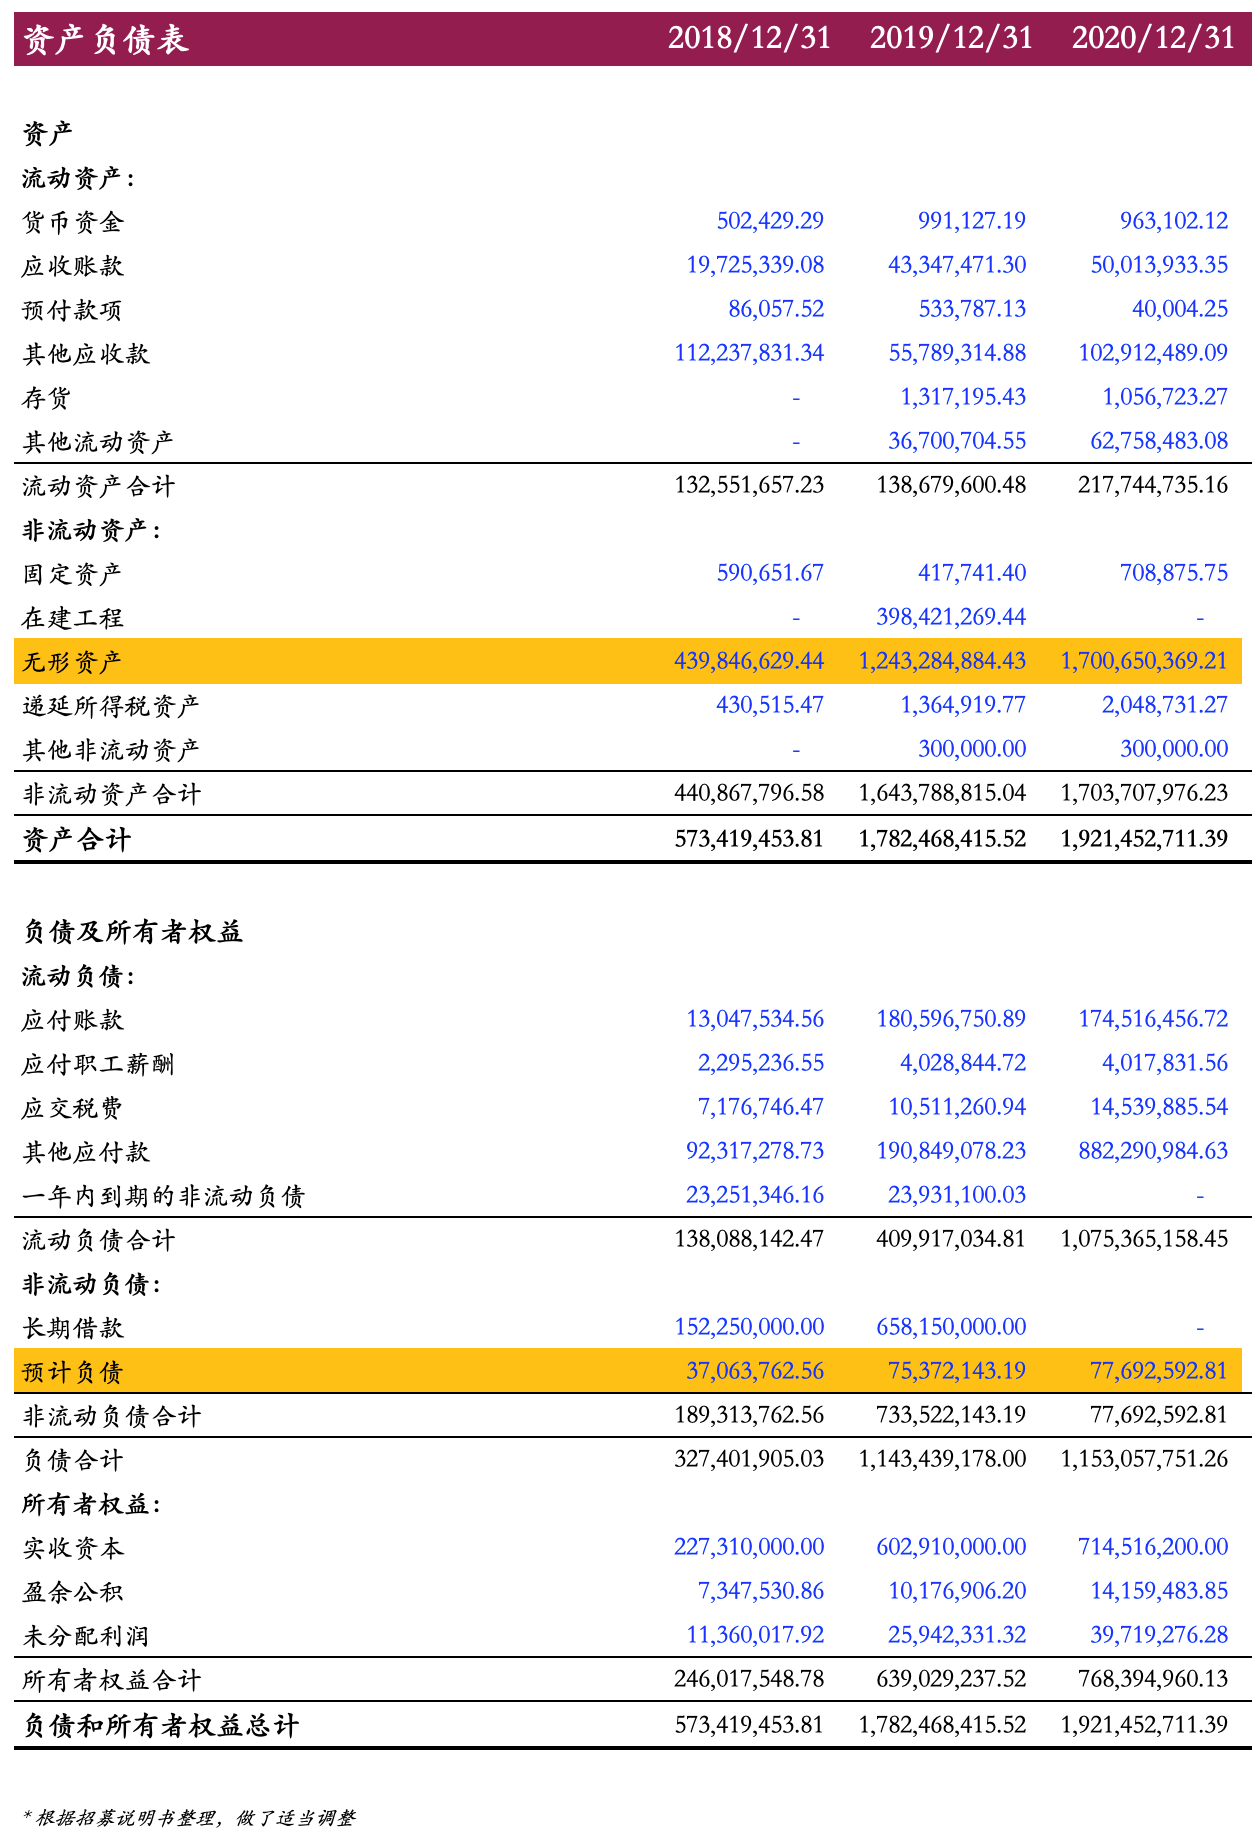
Task: Select the value 14,539,885.54
Action: click(x=1159, y=1107)
